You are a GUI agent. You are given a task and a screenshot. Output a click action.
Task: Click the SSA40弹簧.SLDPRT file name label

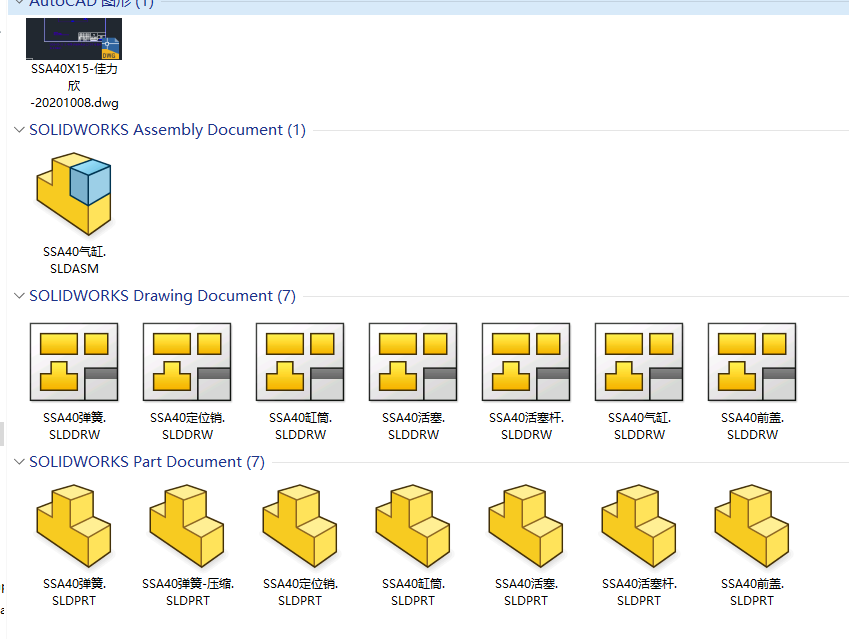click(x=74, y=592)
